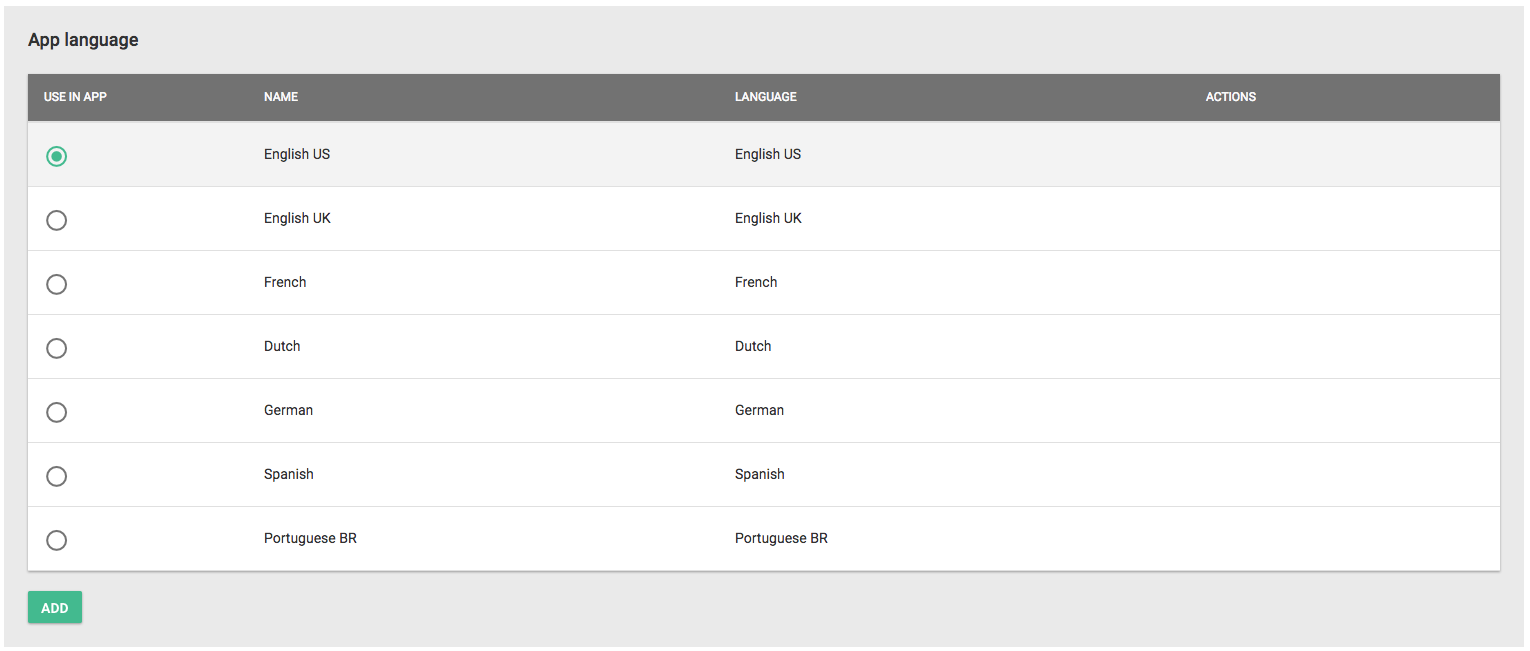Select the Spanish radio button
Image resolution: width=1530 pixels, height=651 pixels.
[x=57, y=476]
